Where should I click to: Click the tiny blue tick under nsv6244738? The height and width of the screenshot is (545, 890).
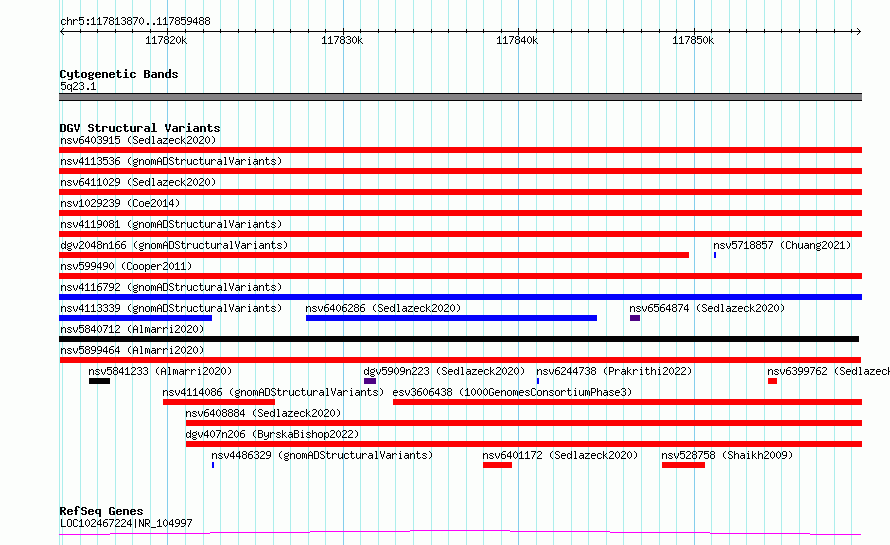coord(538,381)
